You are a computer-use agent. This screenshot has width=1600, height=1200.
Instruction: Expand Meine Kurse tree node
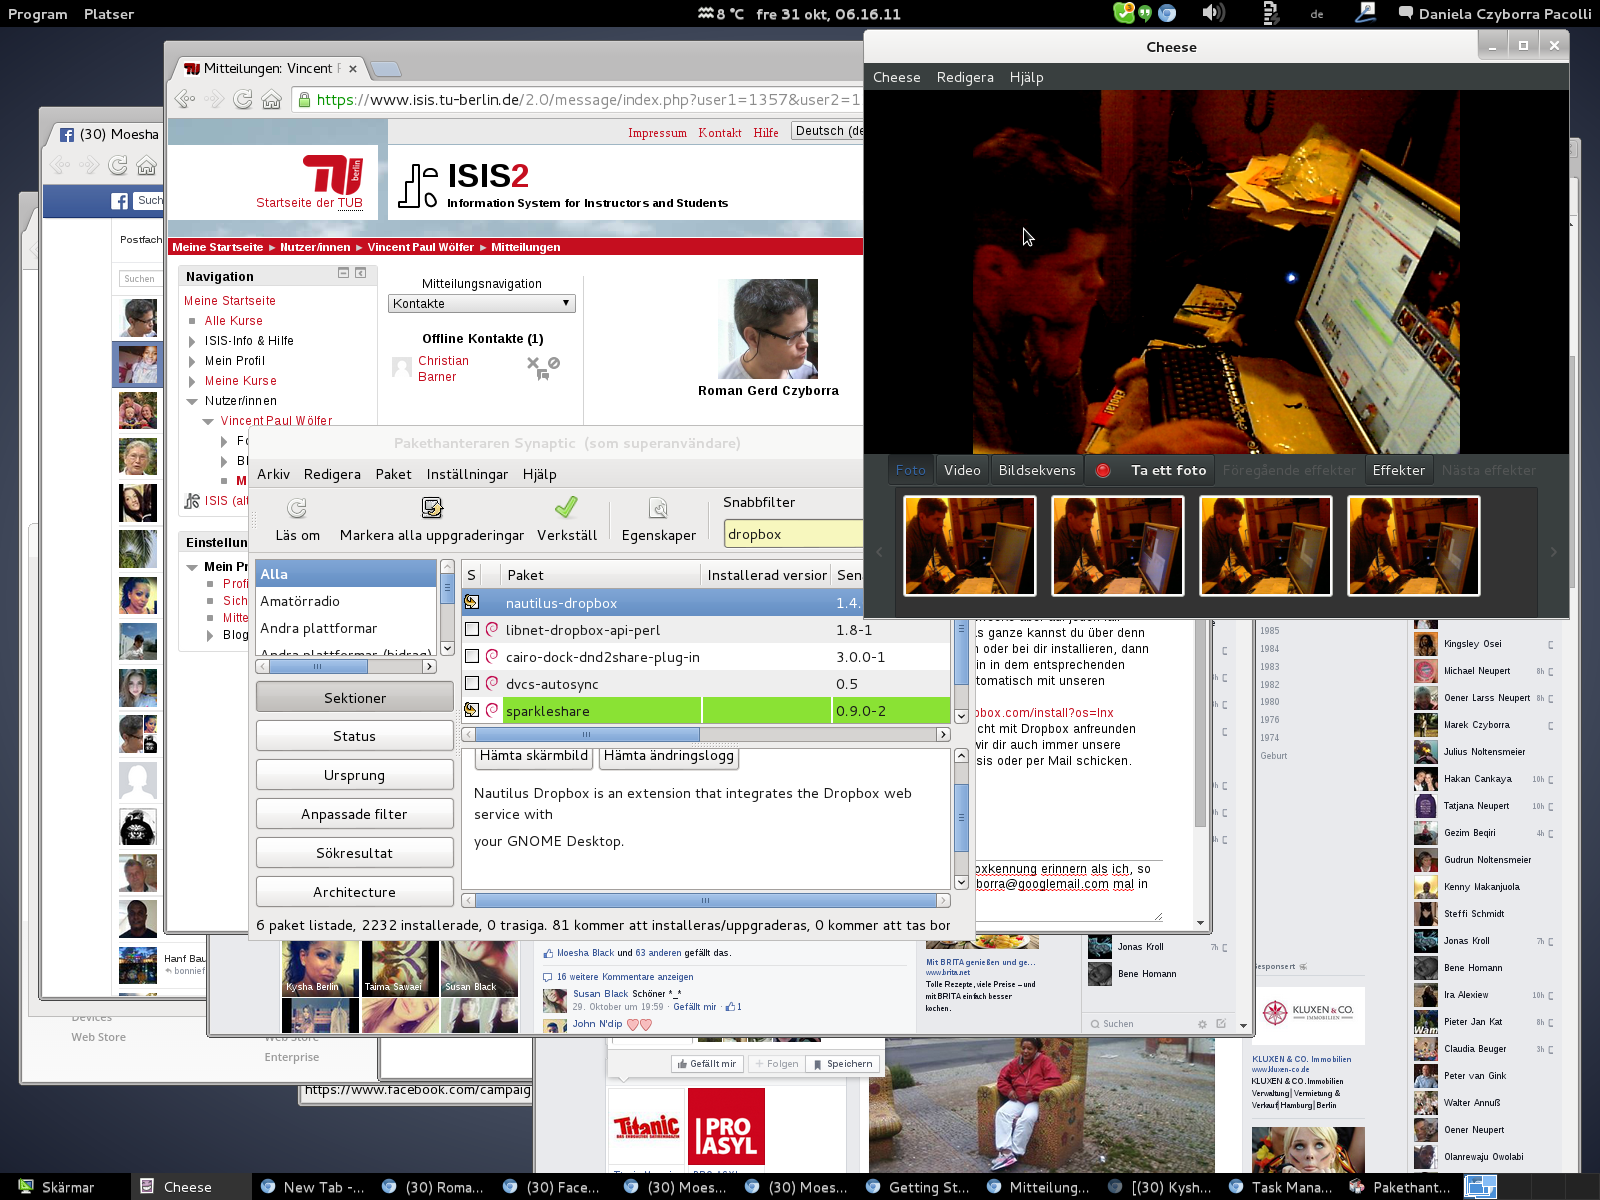tap(192, 381)
